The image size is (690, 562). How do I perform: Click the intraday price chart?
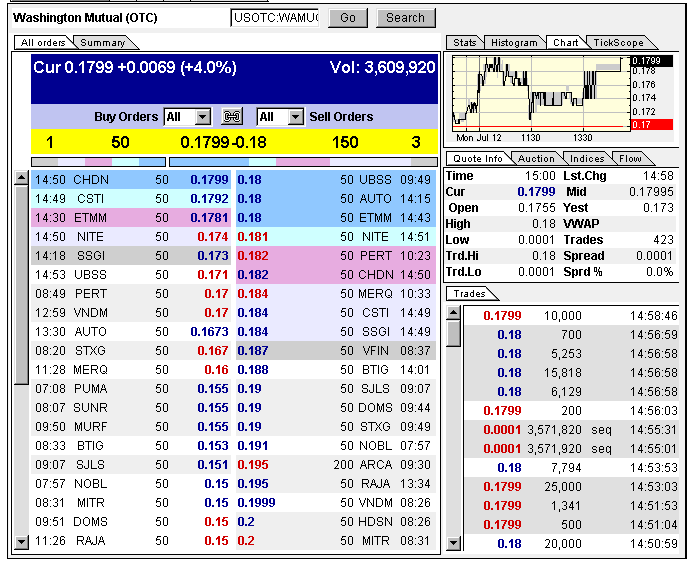click(538, 92)
